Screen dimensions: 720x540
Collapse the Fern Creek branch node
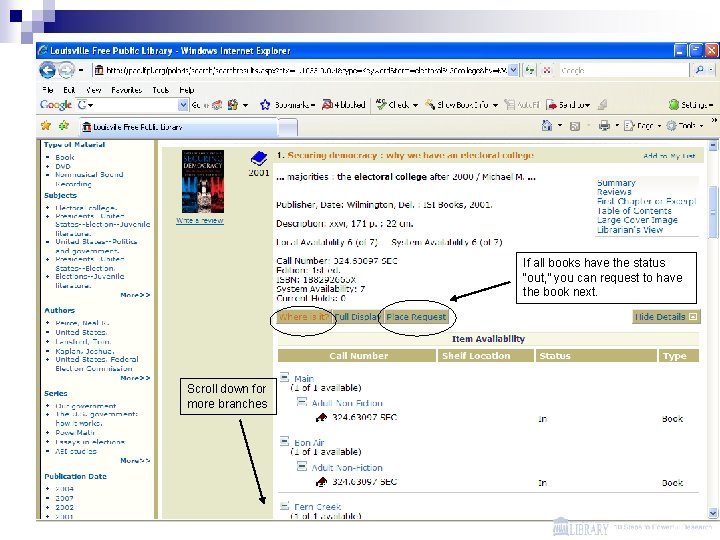pyautogui.click(x=285, y=506)
